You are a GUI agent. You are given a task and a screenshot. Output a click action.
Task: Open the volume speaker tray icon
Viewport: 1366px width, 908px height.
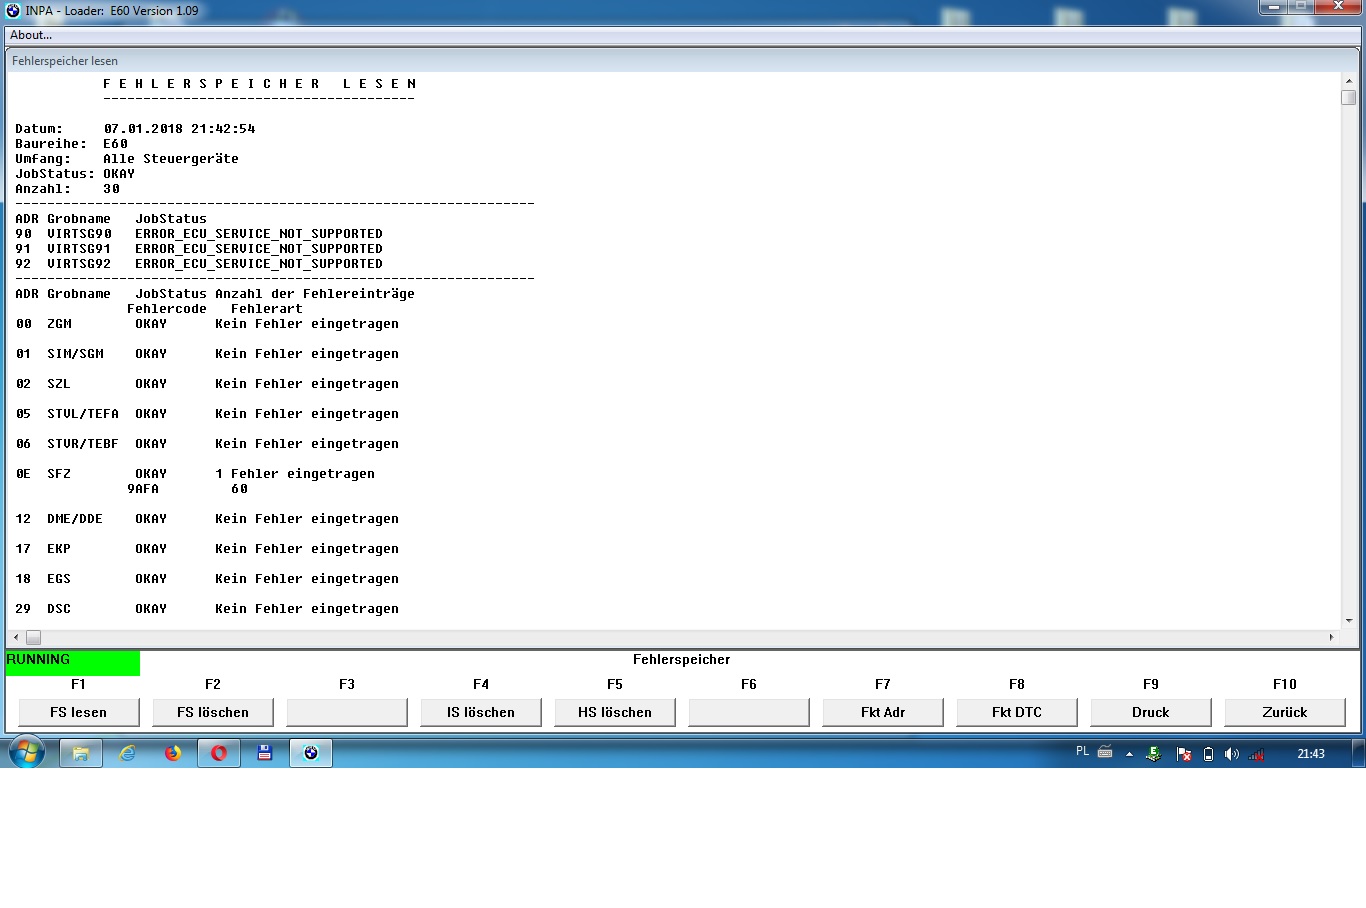point(1231,754)
